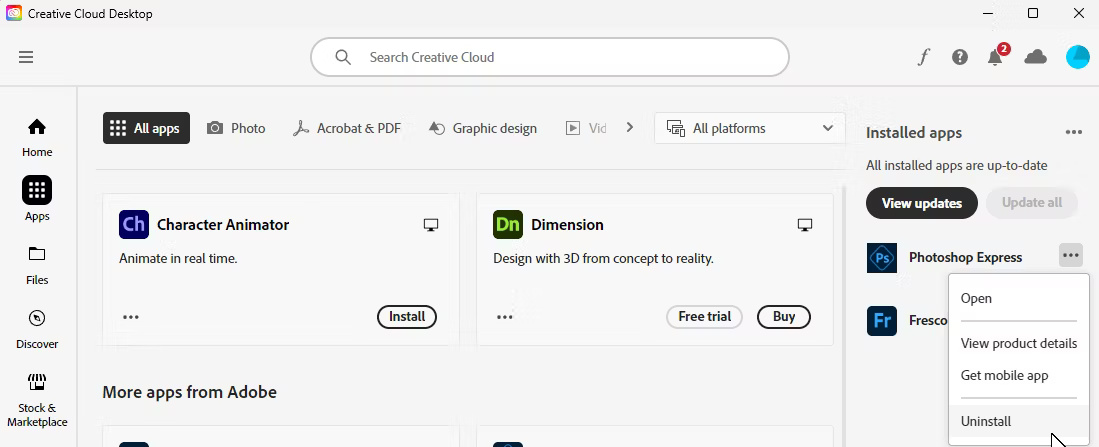This screenshot has height=447, width=1099.
Task: Click the Photoshop Express app icon
Action: [882, 258]
